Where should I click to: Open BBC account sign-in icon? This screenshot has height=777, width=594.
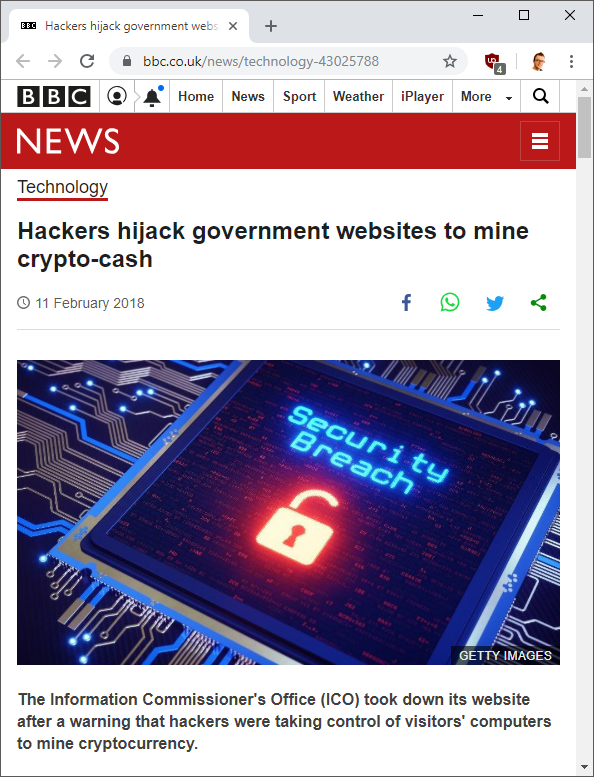pos(117,96)
